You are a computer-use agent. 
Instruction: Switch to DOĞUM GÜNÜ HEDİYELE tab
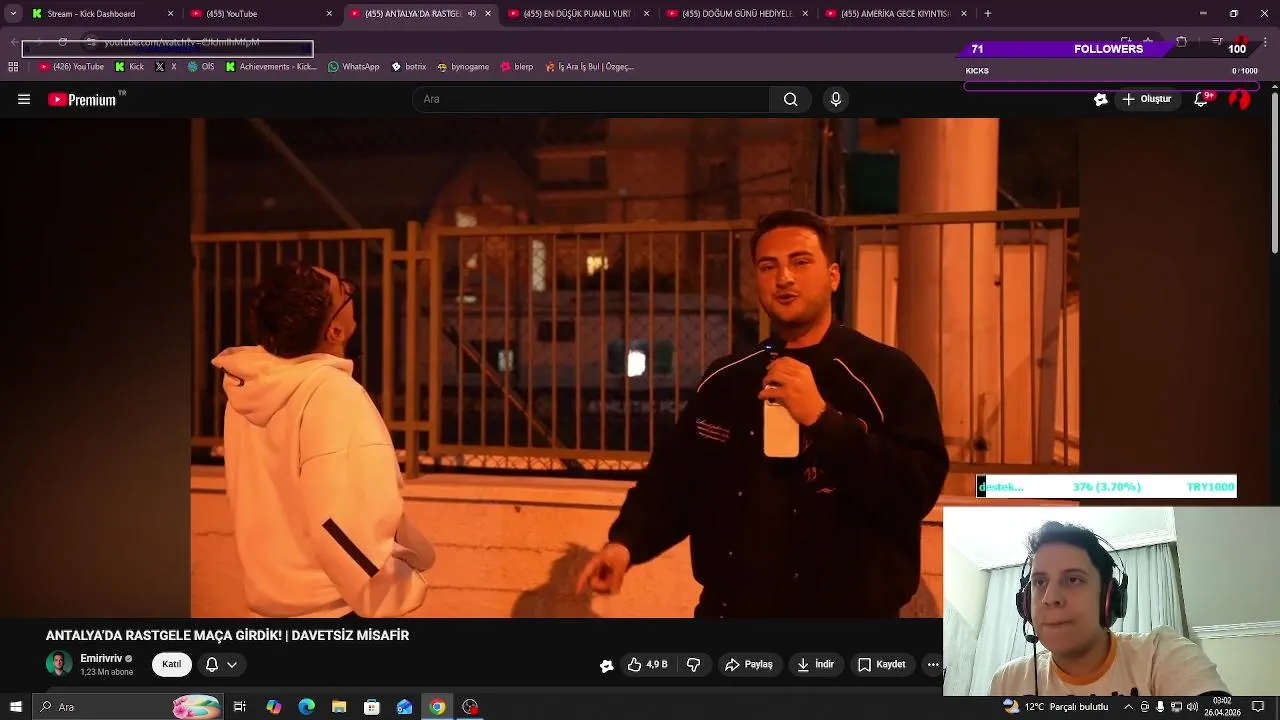pos(737,14)
